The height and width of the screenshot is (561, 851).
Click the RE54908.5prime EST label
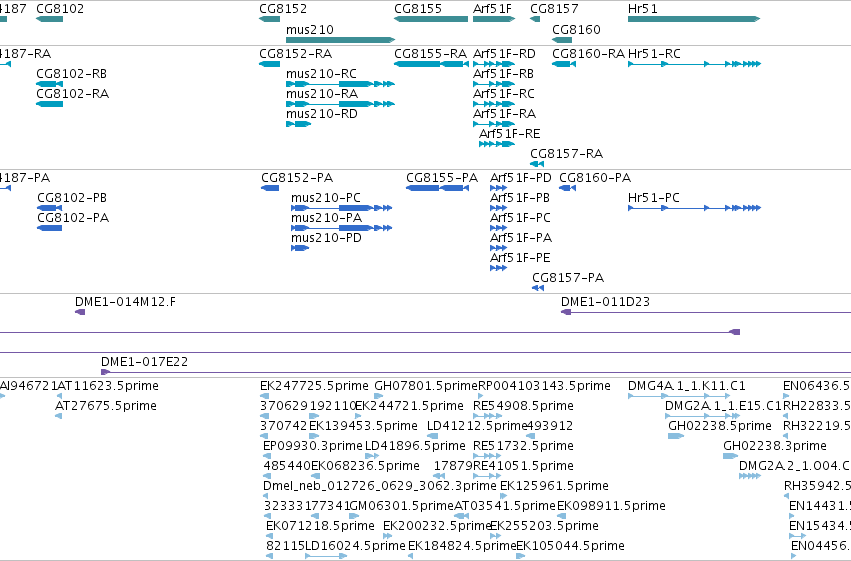pos(523,406)
